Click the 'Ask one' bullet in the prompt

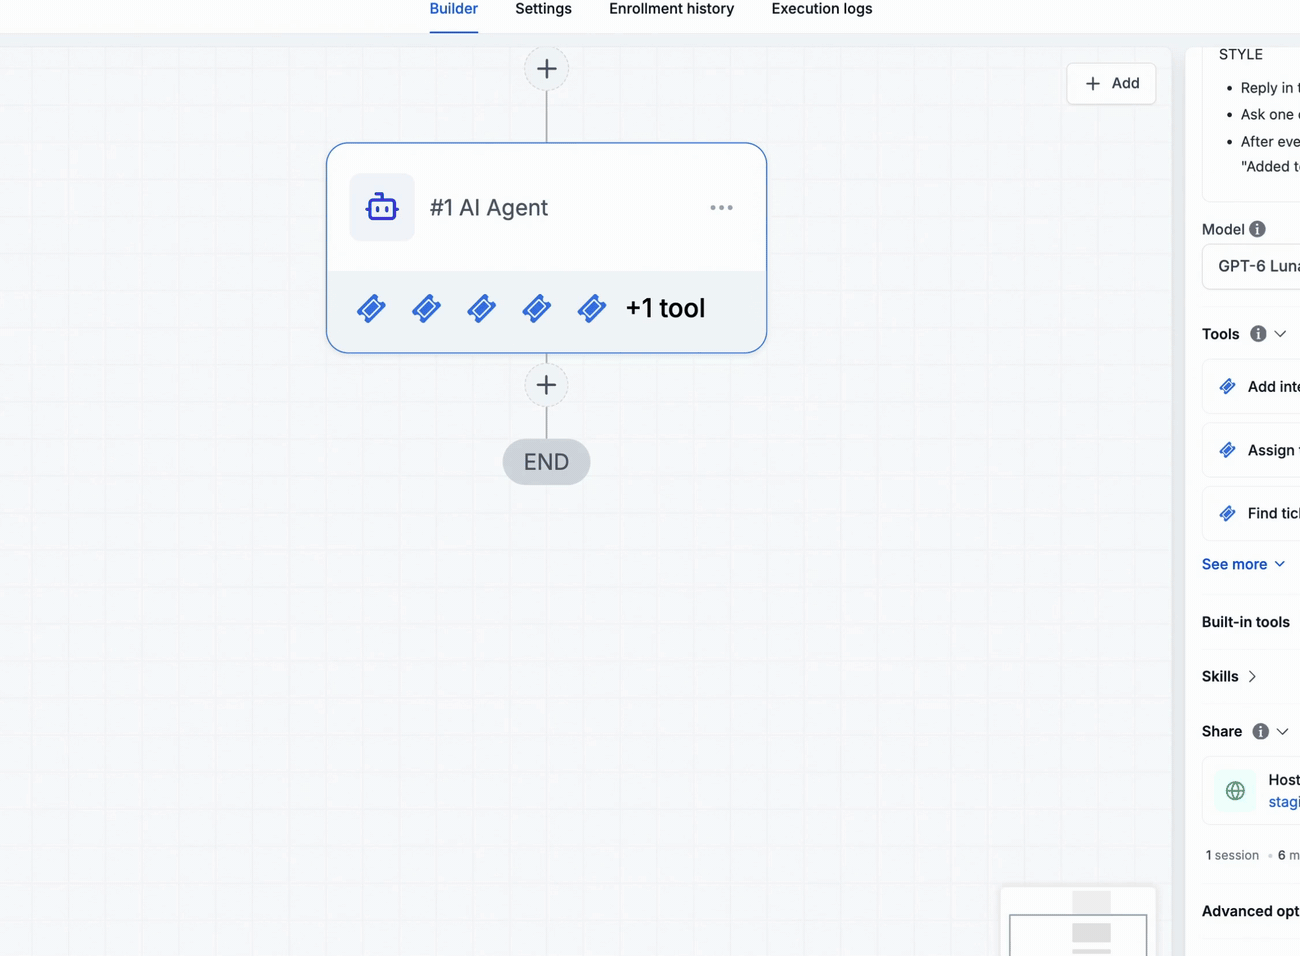tap(1270, 115)
